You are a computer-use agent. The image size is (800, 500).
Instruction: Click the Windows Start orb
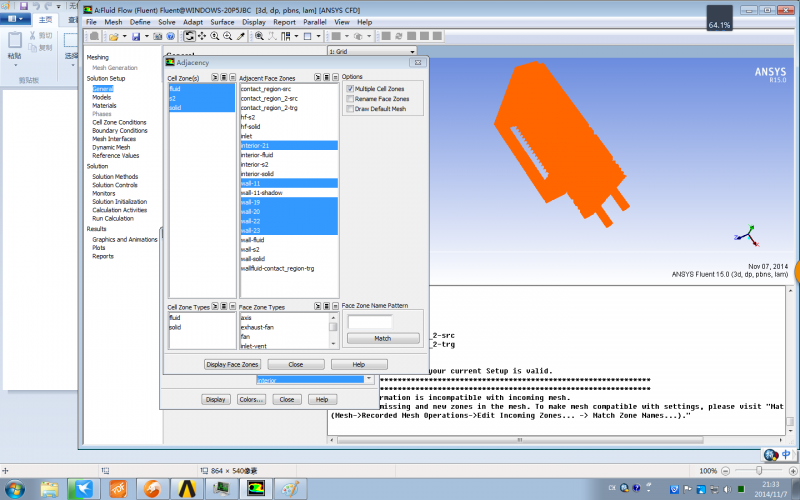pos(14,488)
